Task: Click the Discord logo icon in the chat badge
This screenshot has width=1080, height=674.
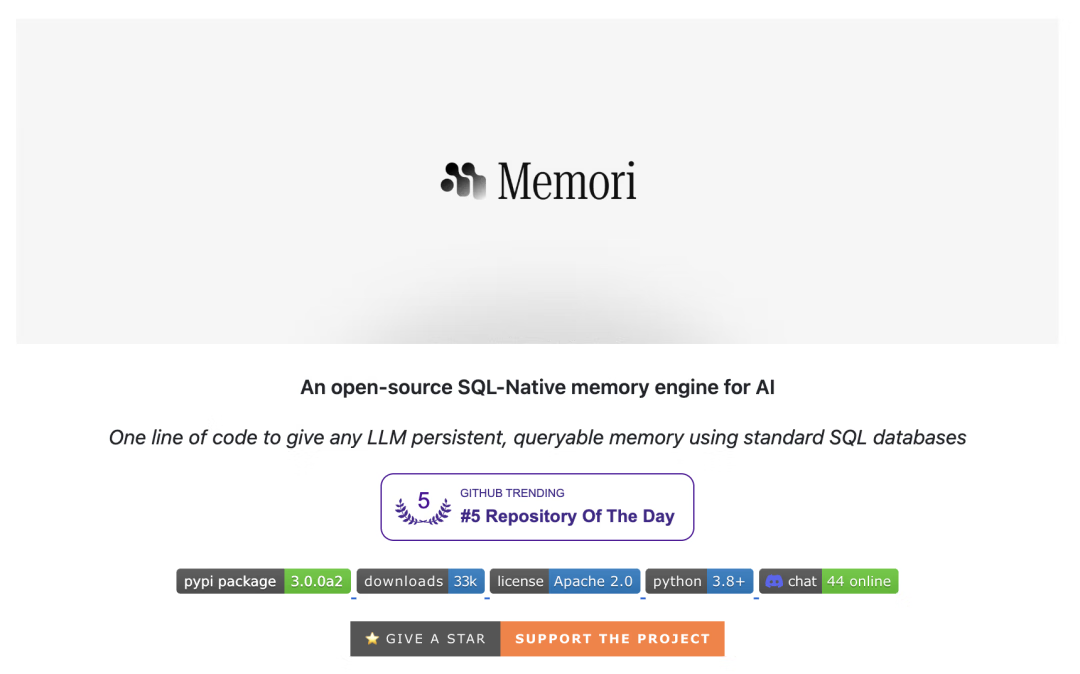Action: coord(773,581)
